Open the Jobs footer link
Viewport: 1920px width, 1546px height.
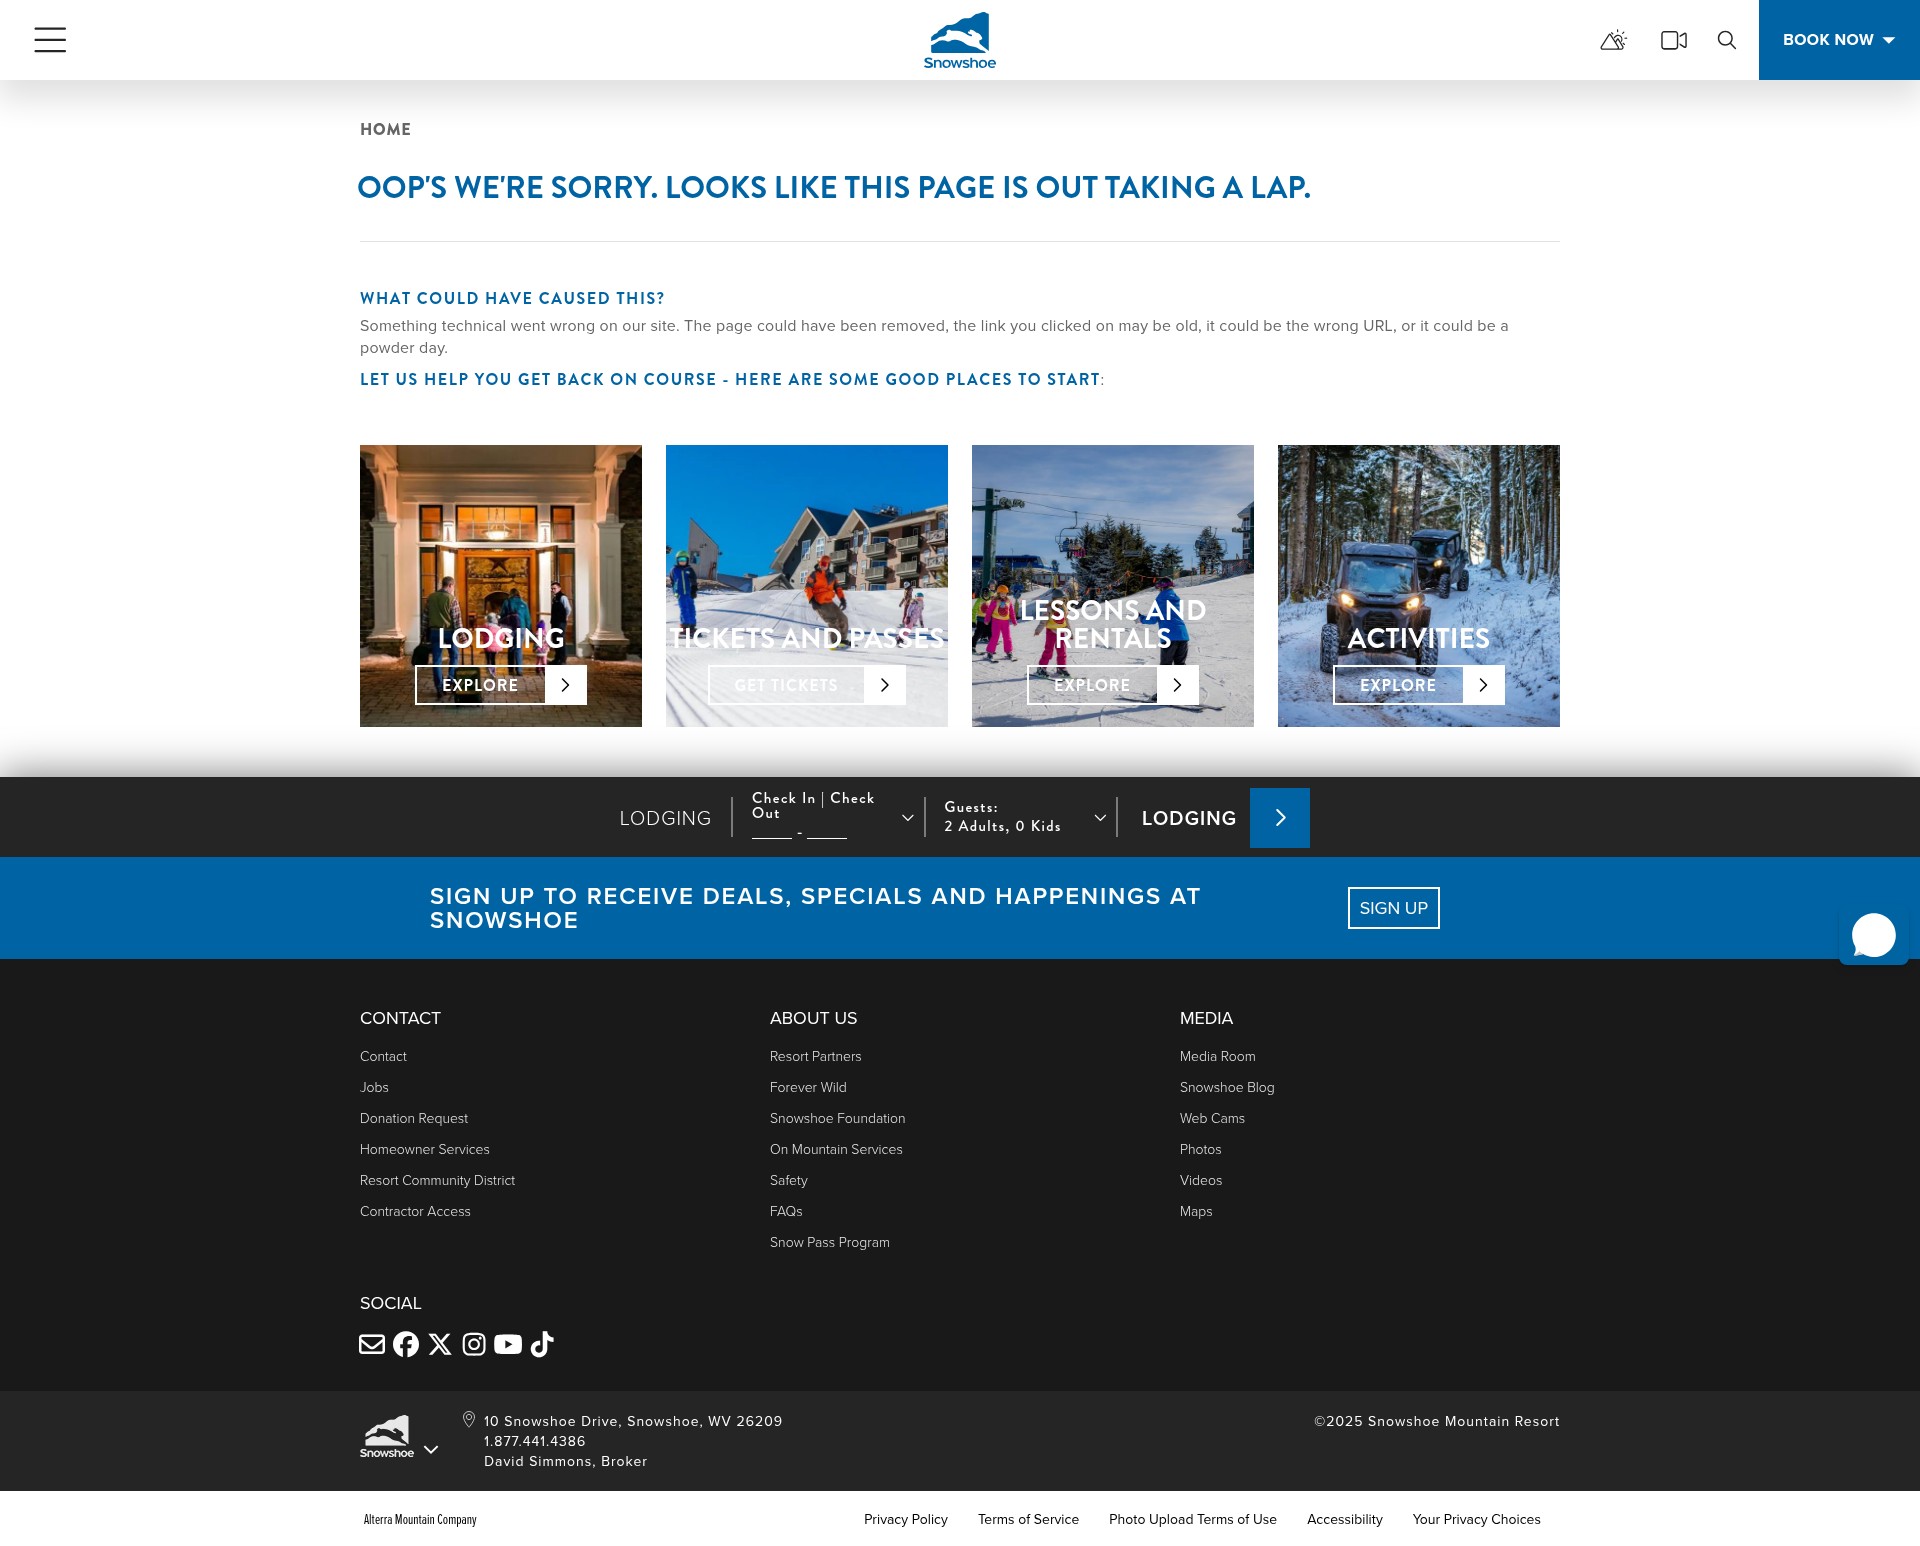point(374,1087)
